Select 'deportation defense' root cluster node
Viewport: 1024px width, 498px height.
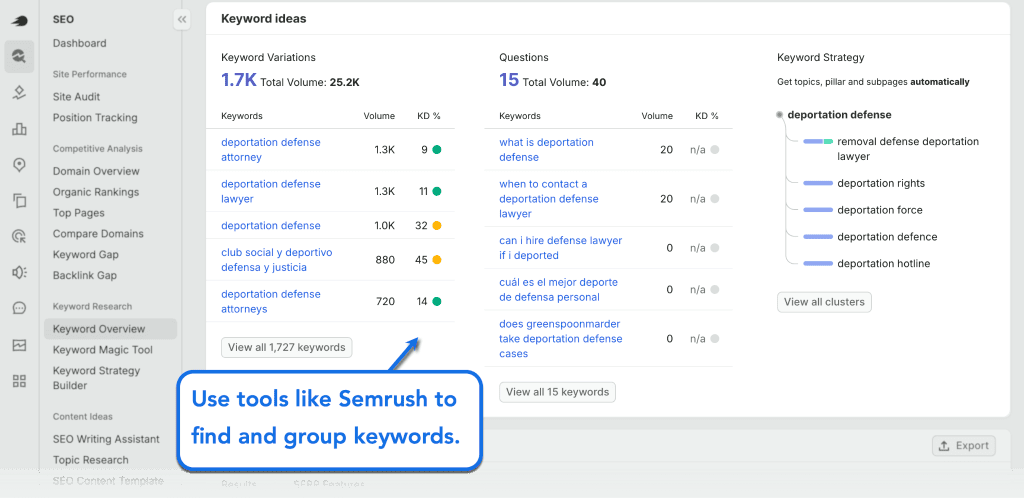(839, 115)
